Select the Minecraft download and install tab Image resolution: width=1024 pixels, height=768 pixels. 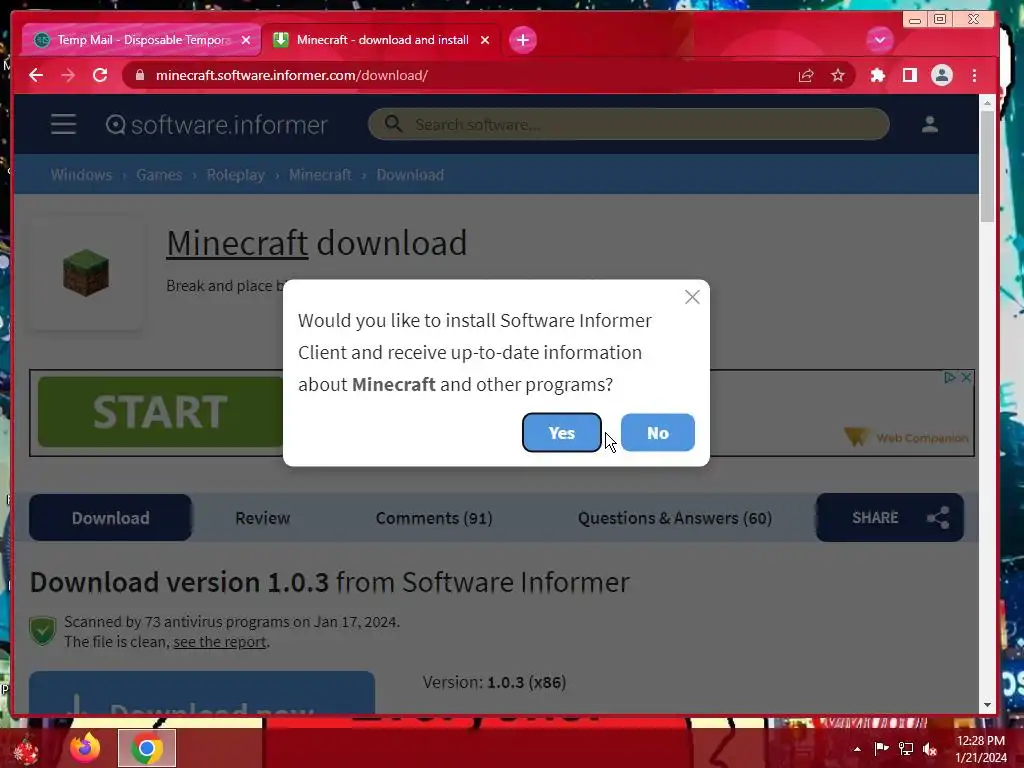click(381, 40)
